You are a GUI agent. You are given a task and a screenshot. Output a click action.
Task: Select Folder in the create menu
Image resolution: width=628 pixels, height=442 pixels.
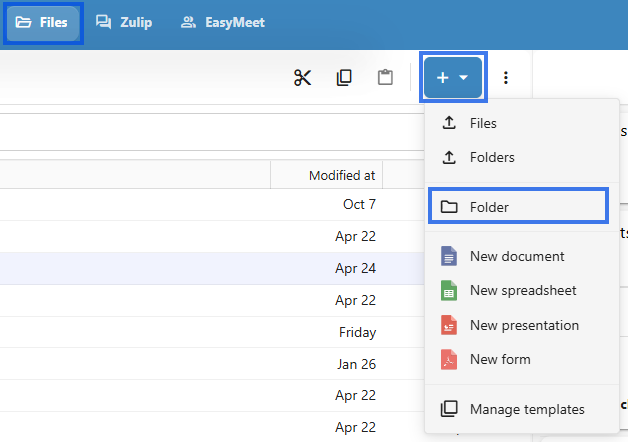(518, 206)
